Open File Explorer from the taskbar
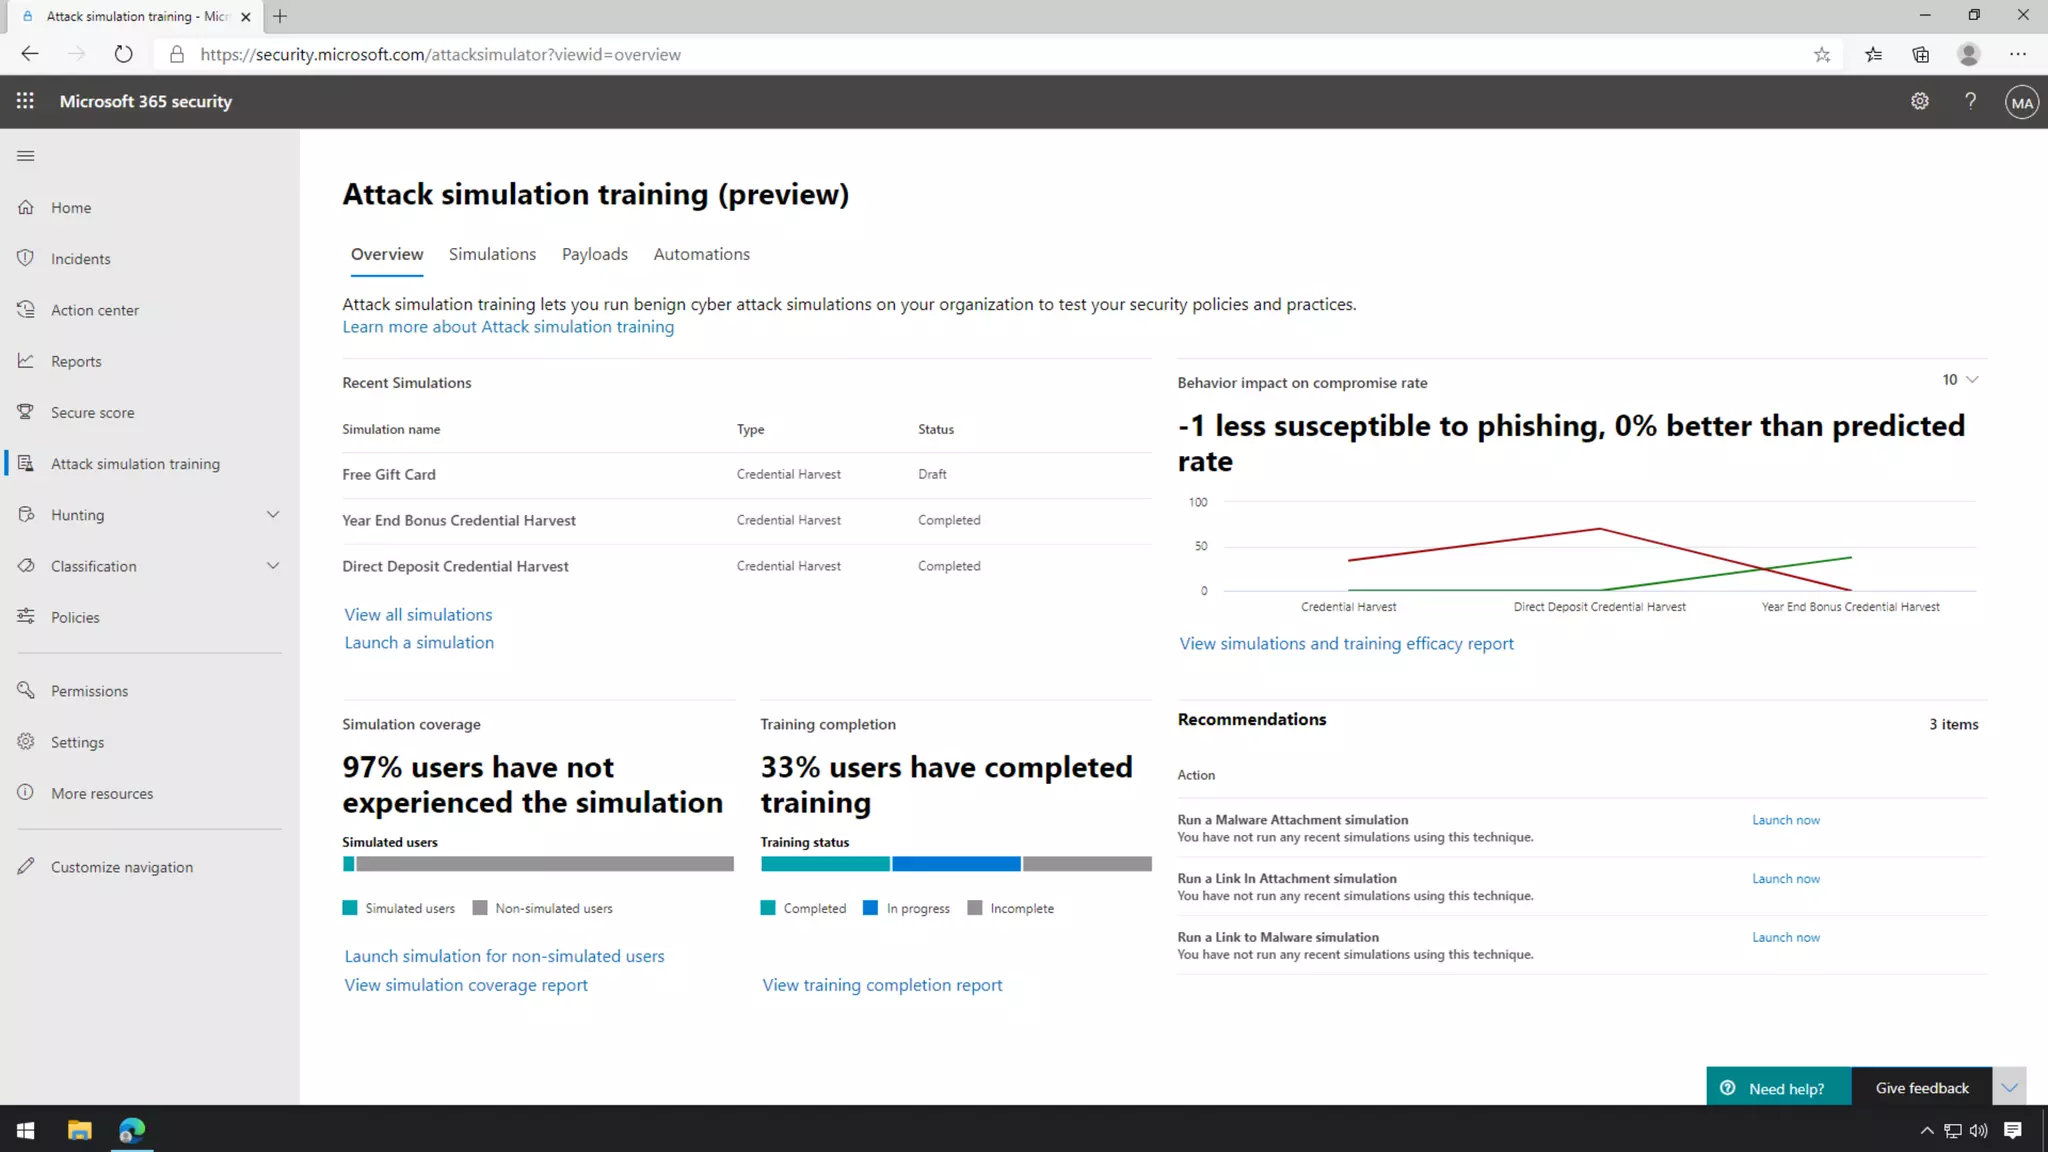The width and height of the screenshot is (2048, 1152). pos(79,1130)
